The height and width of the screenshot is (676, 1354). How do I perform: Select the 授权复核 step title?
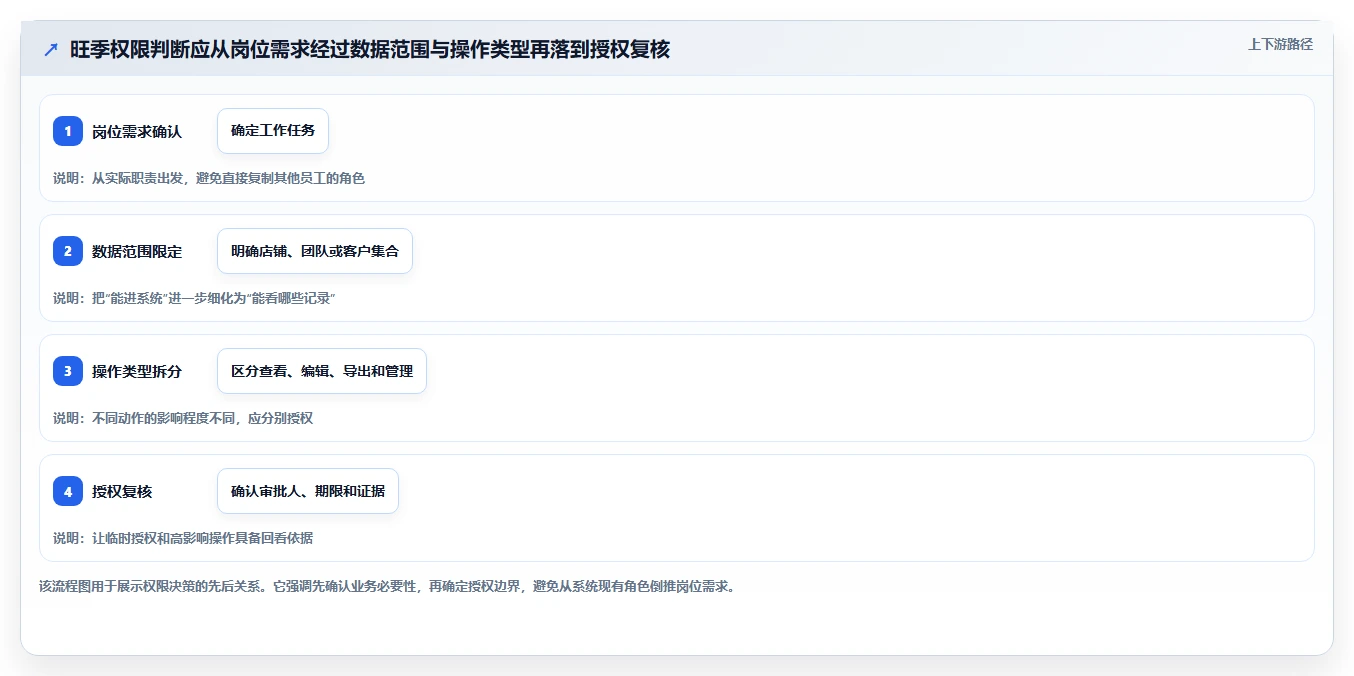pyautogui.click(x=122, y=491)
